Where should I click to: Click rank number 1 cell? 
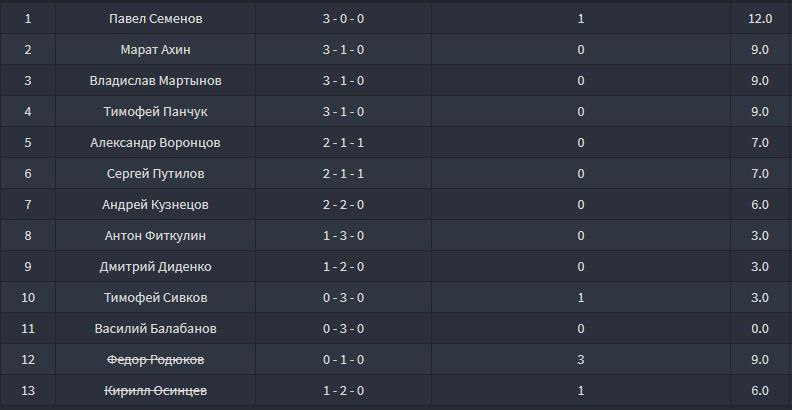[28, 19]
